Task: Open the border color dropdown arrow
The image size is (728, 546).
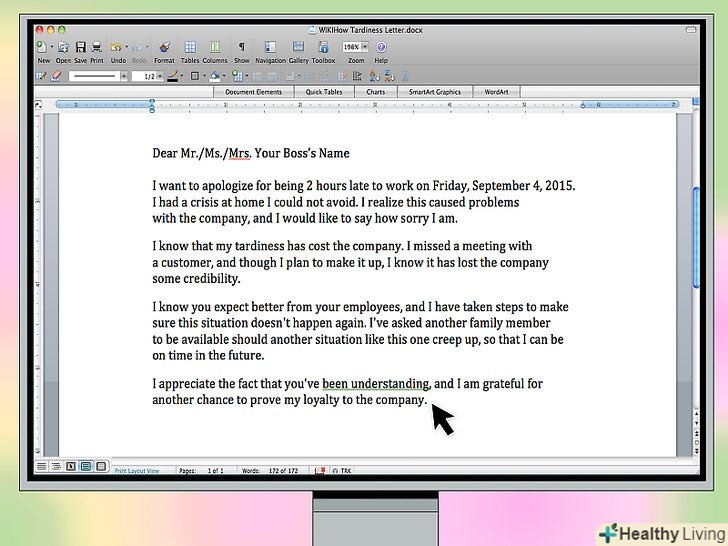Action: (x=182, y=76)
